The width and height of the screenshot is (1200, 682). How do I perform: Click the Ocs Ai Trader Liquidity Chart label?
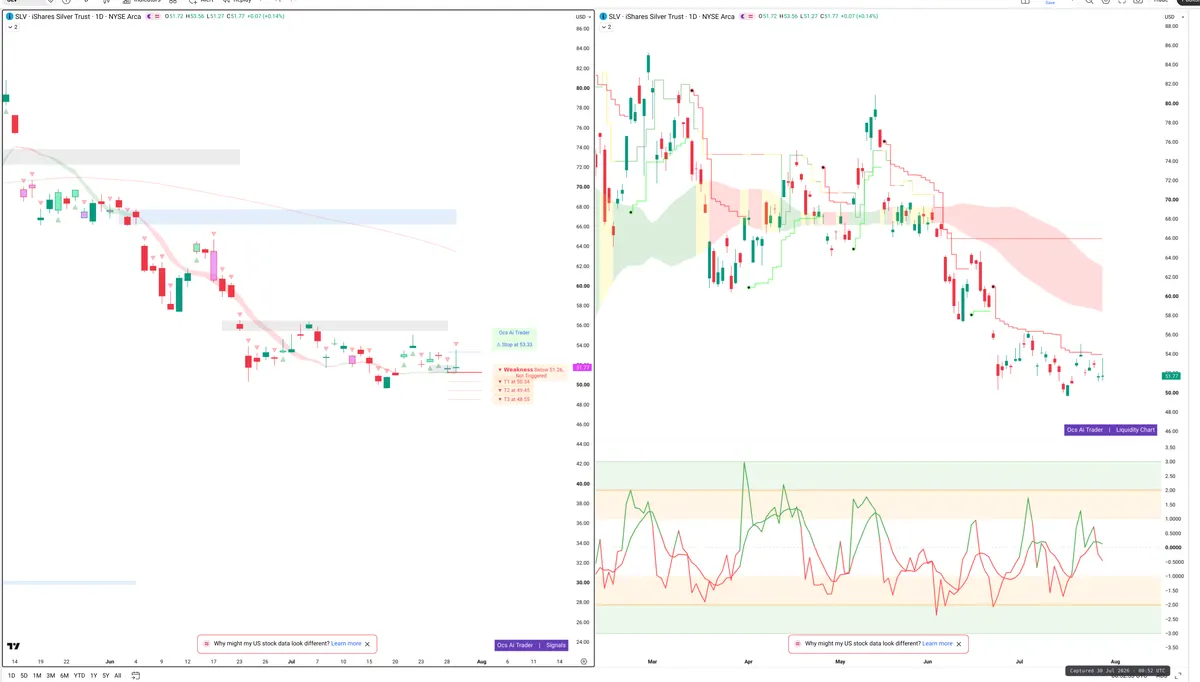point(1110,430)
